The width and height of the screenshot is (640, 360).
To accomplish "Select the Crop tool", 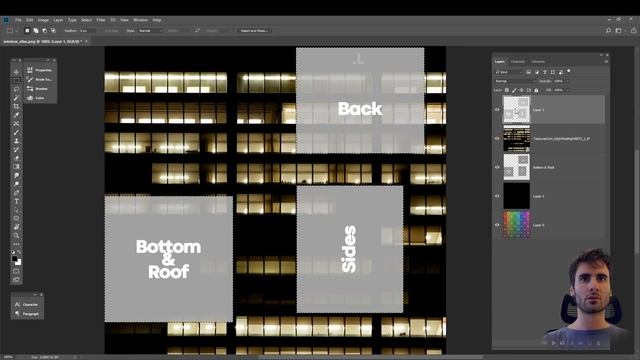I will point(16,106).
